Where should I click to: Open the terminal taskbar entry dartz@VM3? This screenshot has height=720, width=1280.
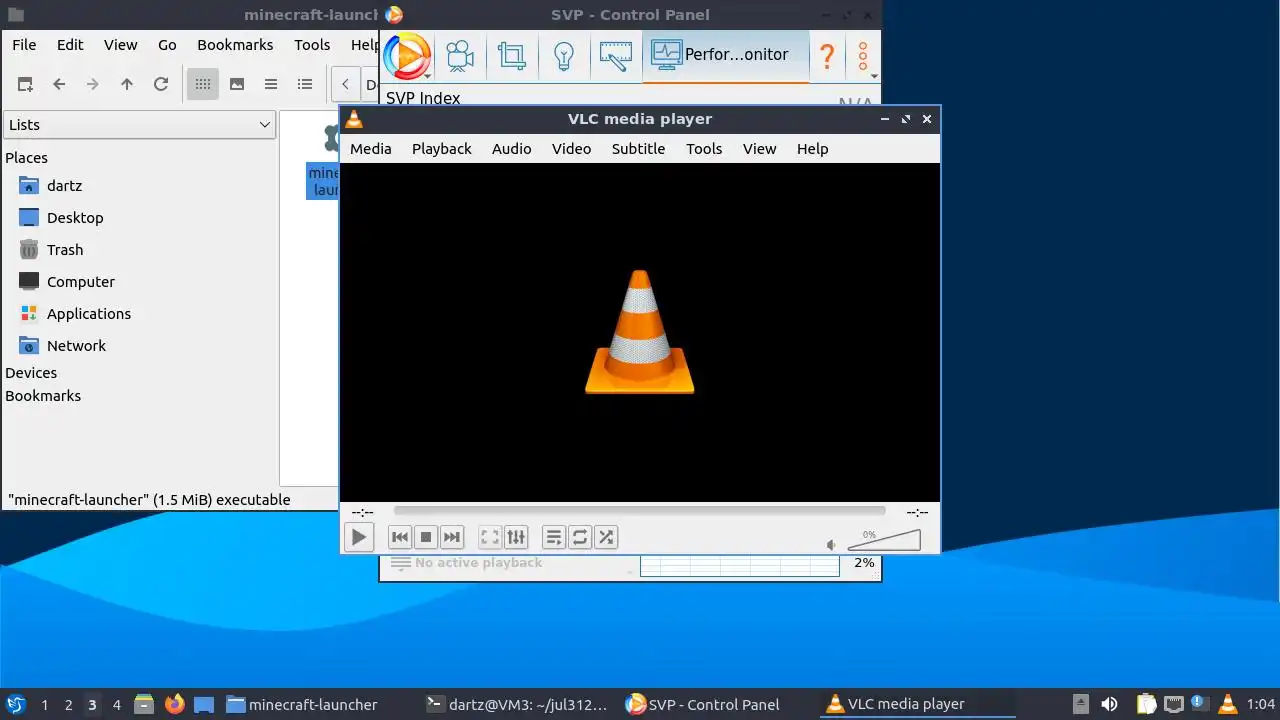[x=516, y=704]
